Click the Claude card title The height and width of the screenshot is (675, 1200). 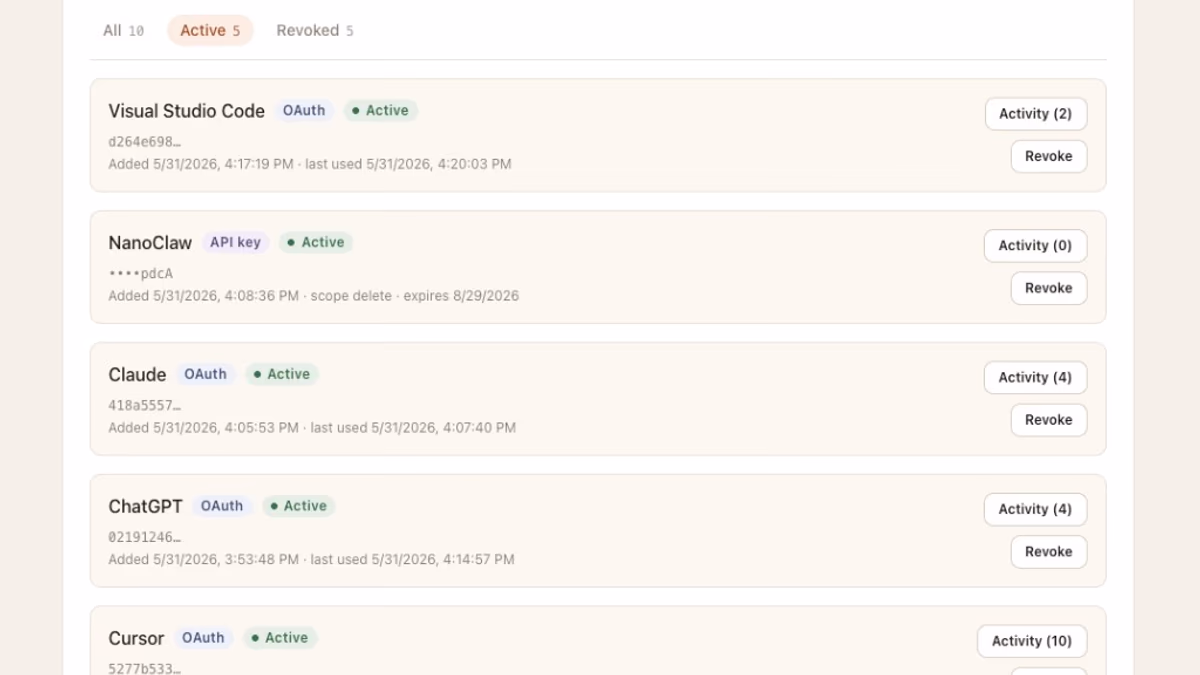pos(137,375)
